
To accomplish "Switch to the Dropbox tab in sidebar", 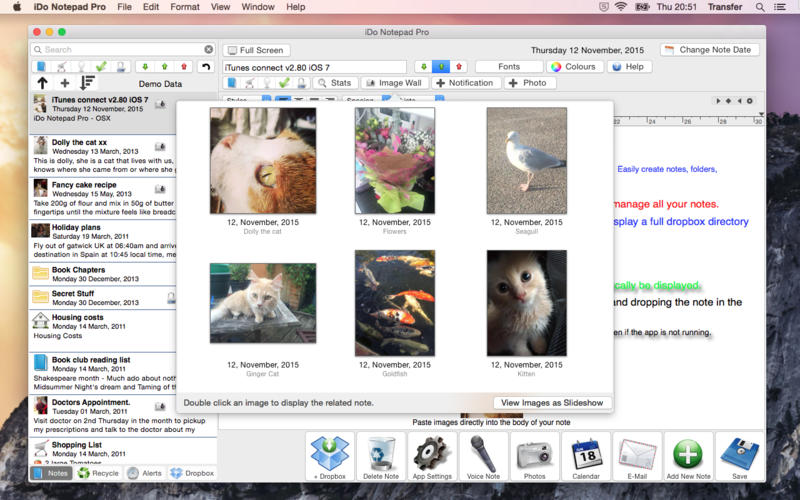I will 192,473.
